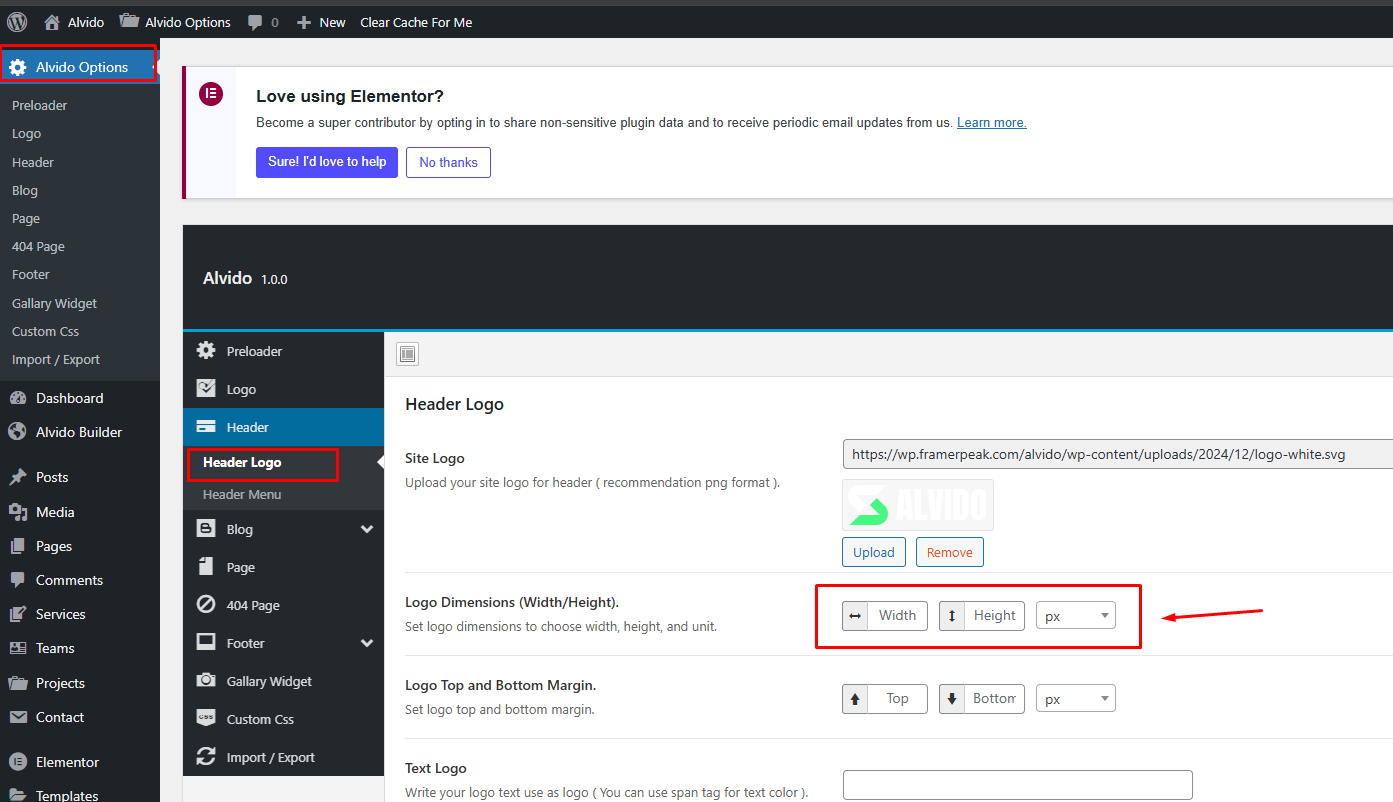Click the Custom Css icon in options panel

click(x=206, y=719)
